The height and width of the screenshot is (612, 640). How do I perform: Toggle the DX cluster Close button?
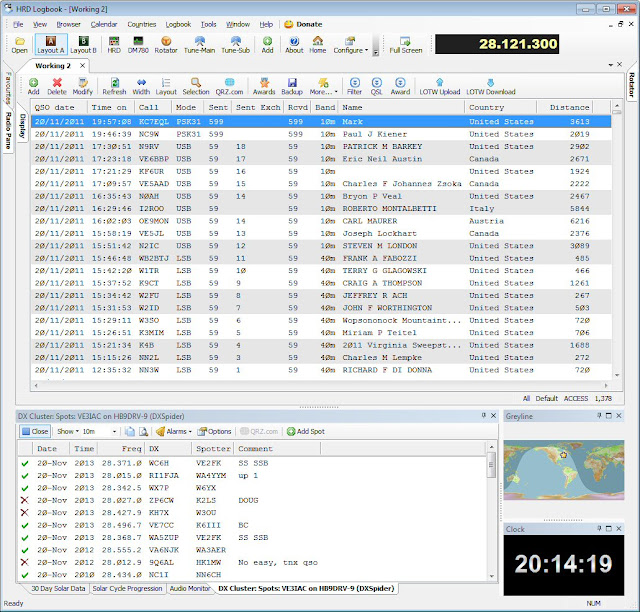tap(35, 432)
